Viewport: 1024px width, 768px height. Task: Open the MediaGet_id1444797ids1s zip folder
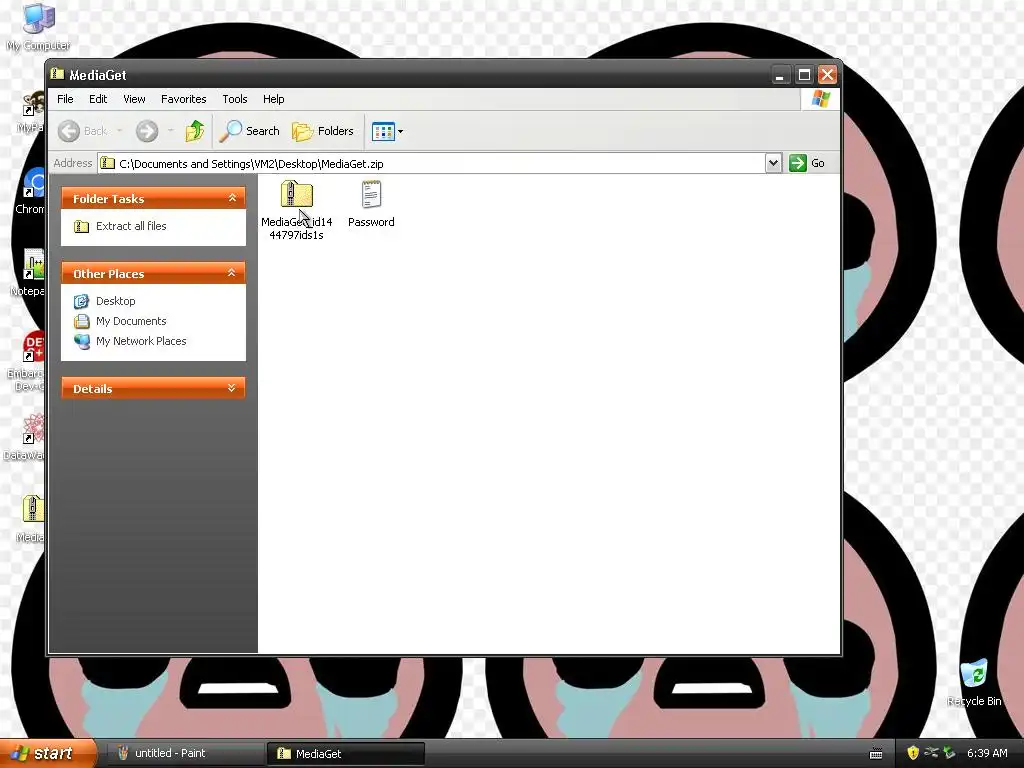tap(296, 210)
